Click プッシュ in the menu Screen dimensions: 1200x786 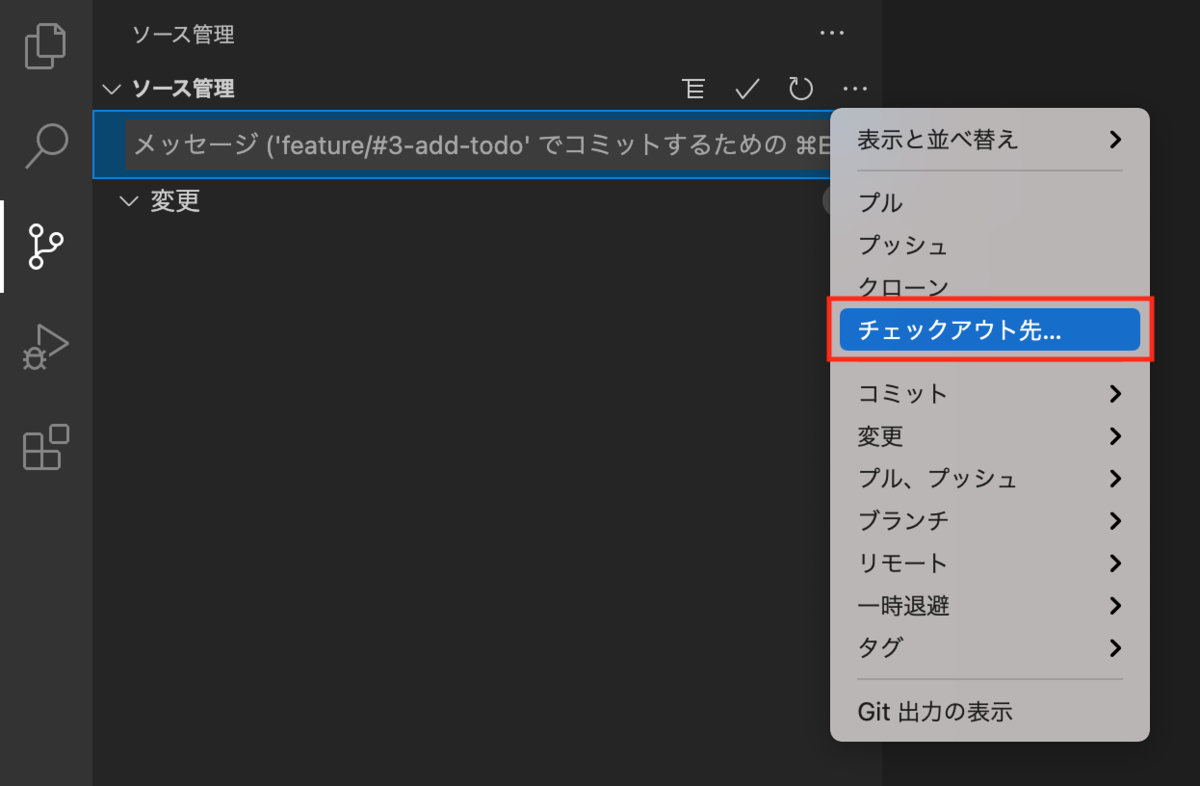(x=900, y=245)
